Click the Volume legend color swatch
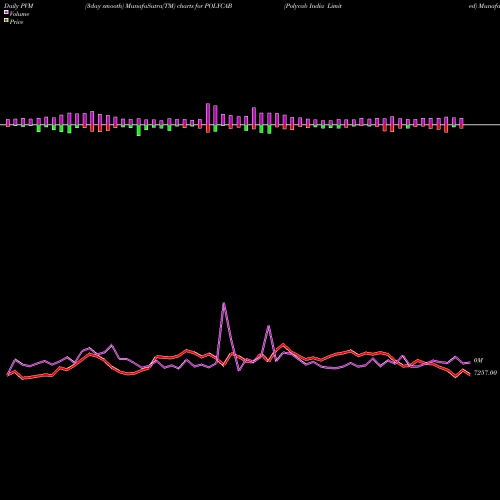The height and width of the screenshot is (500, 500). [x=6, y=12]
